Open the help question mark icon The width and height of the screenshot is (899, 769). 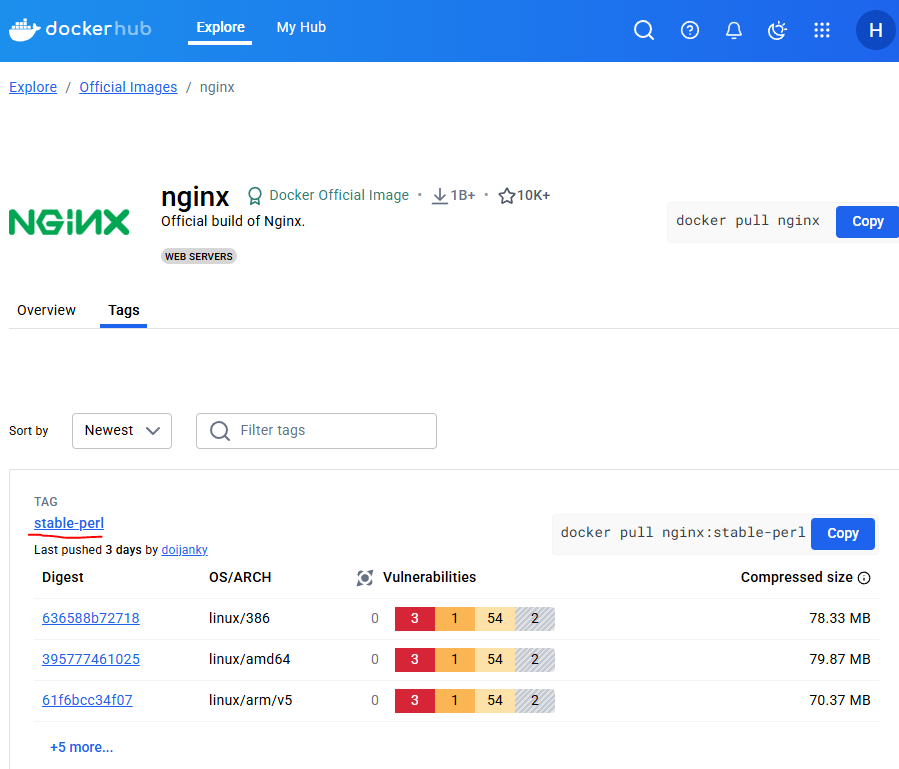[x=690, y=30]
